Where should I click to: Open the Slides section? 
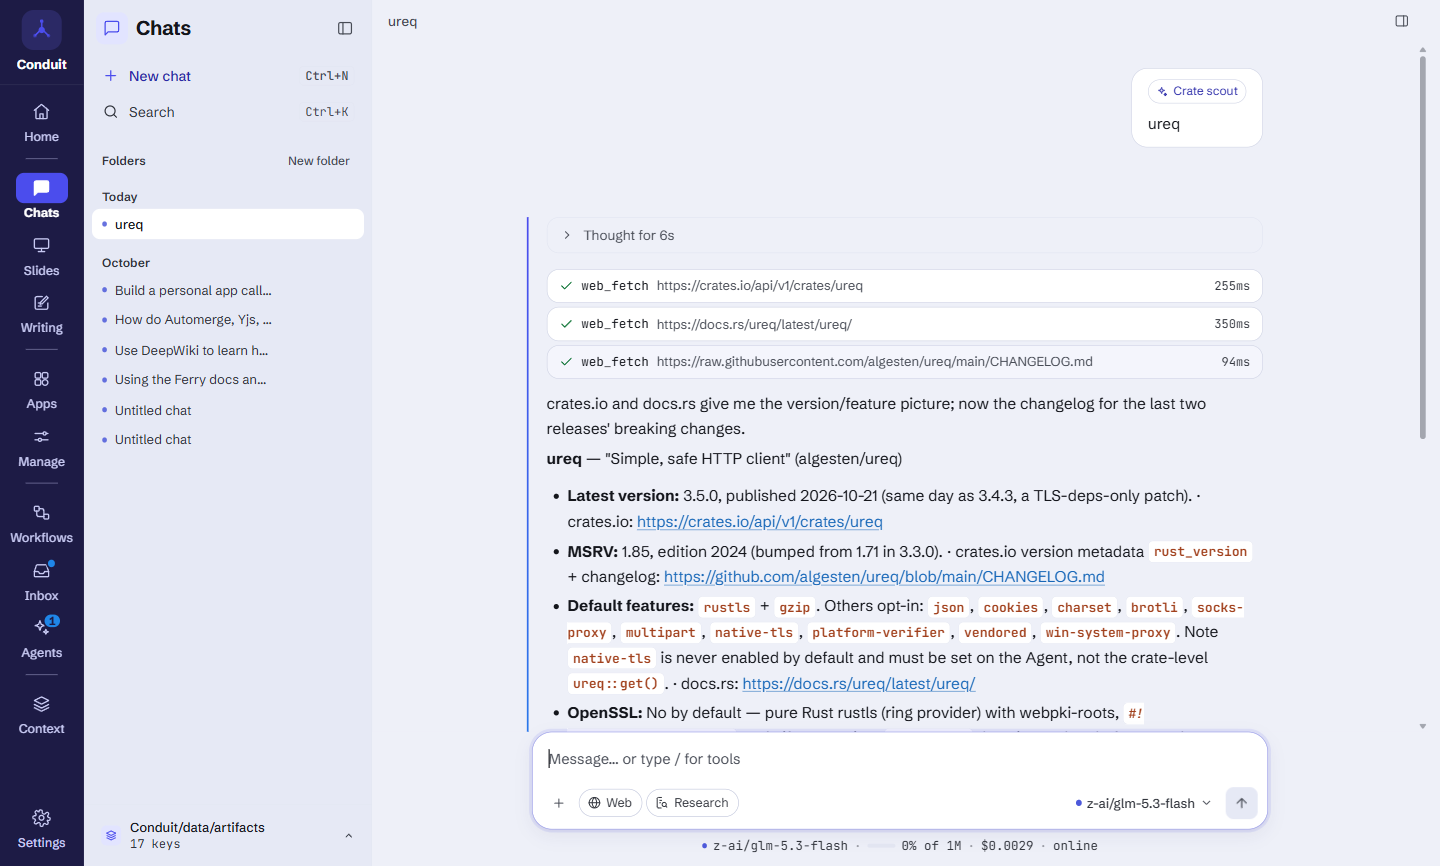click(x=41, y=257)
